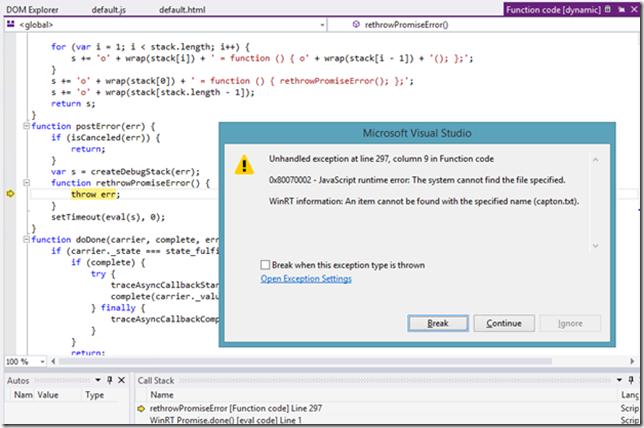Pin the Autos panel with auto-hide icon
The image size is (644, 428).
point(110,380)
